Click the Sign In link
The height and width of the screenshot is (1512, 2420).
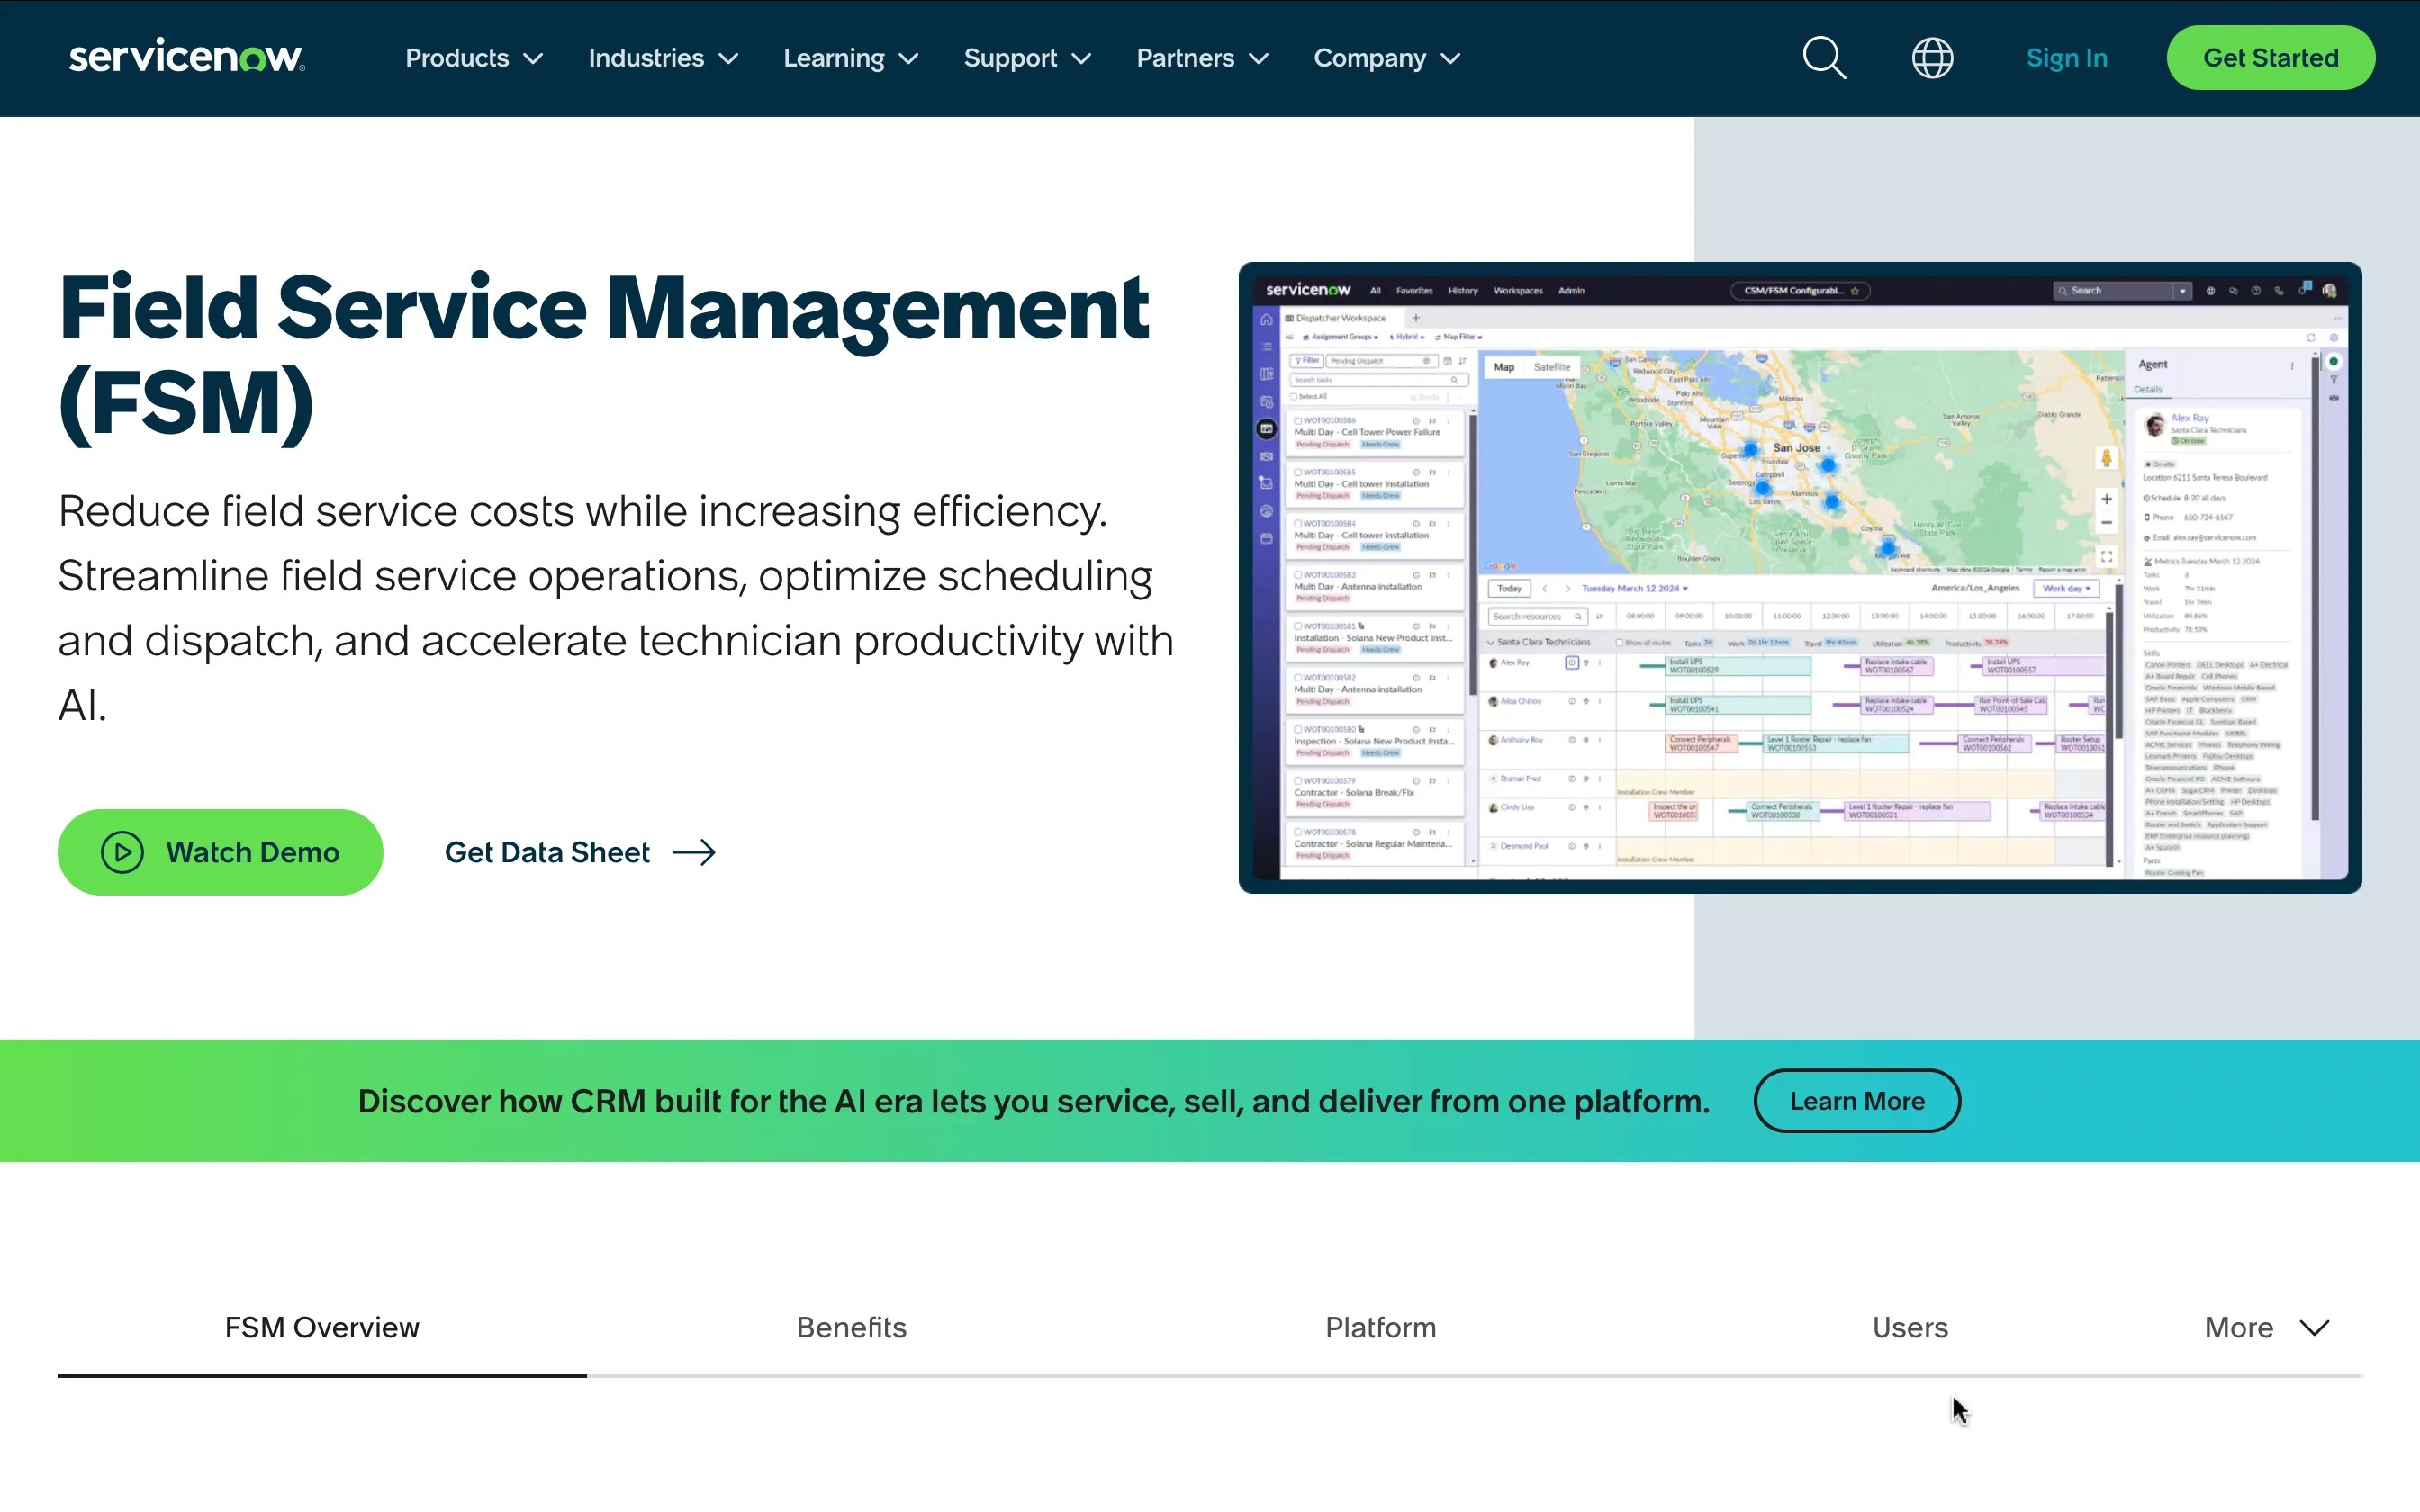point(2066,58)
